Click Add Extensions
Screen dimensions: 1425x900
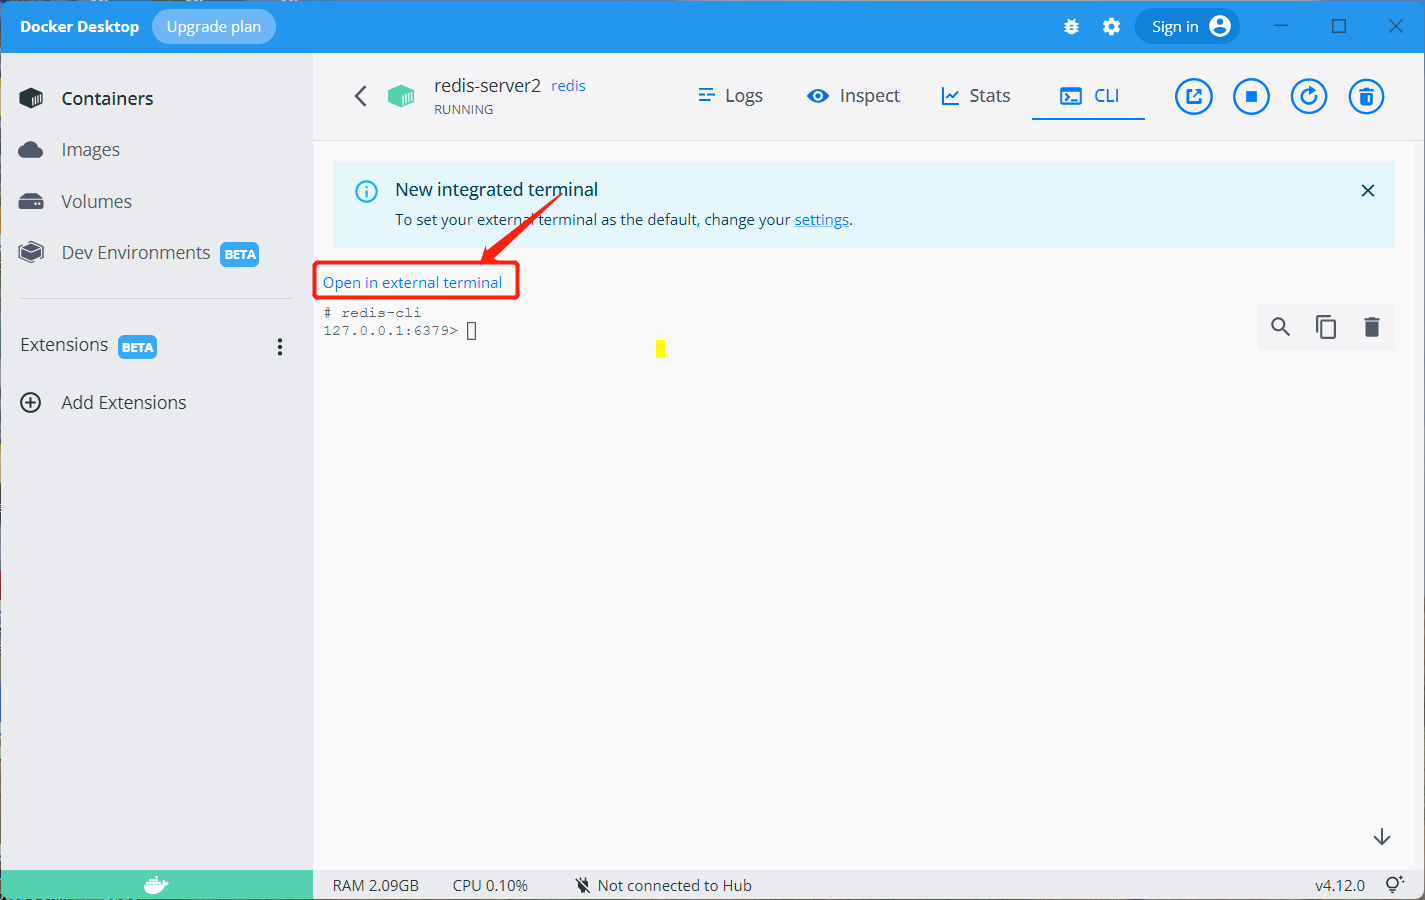103,402
